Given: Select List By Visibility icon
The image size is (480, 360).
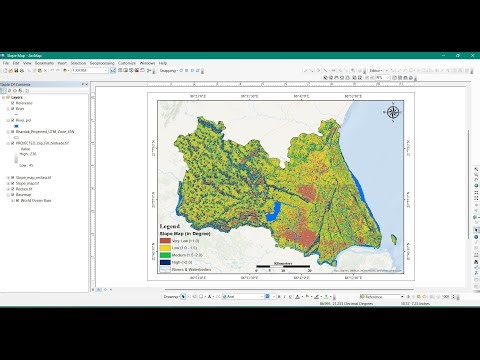Looking at the screenshot, I should 15,90.
